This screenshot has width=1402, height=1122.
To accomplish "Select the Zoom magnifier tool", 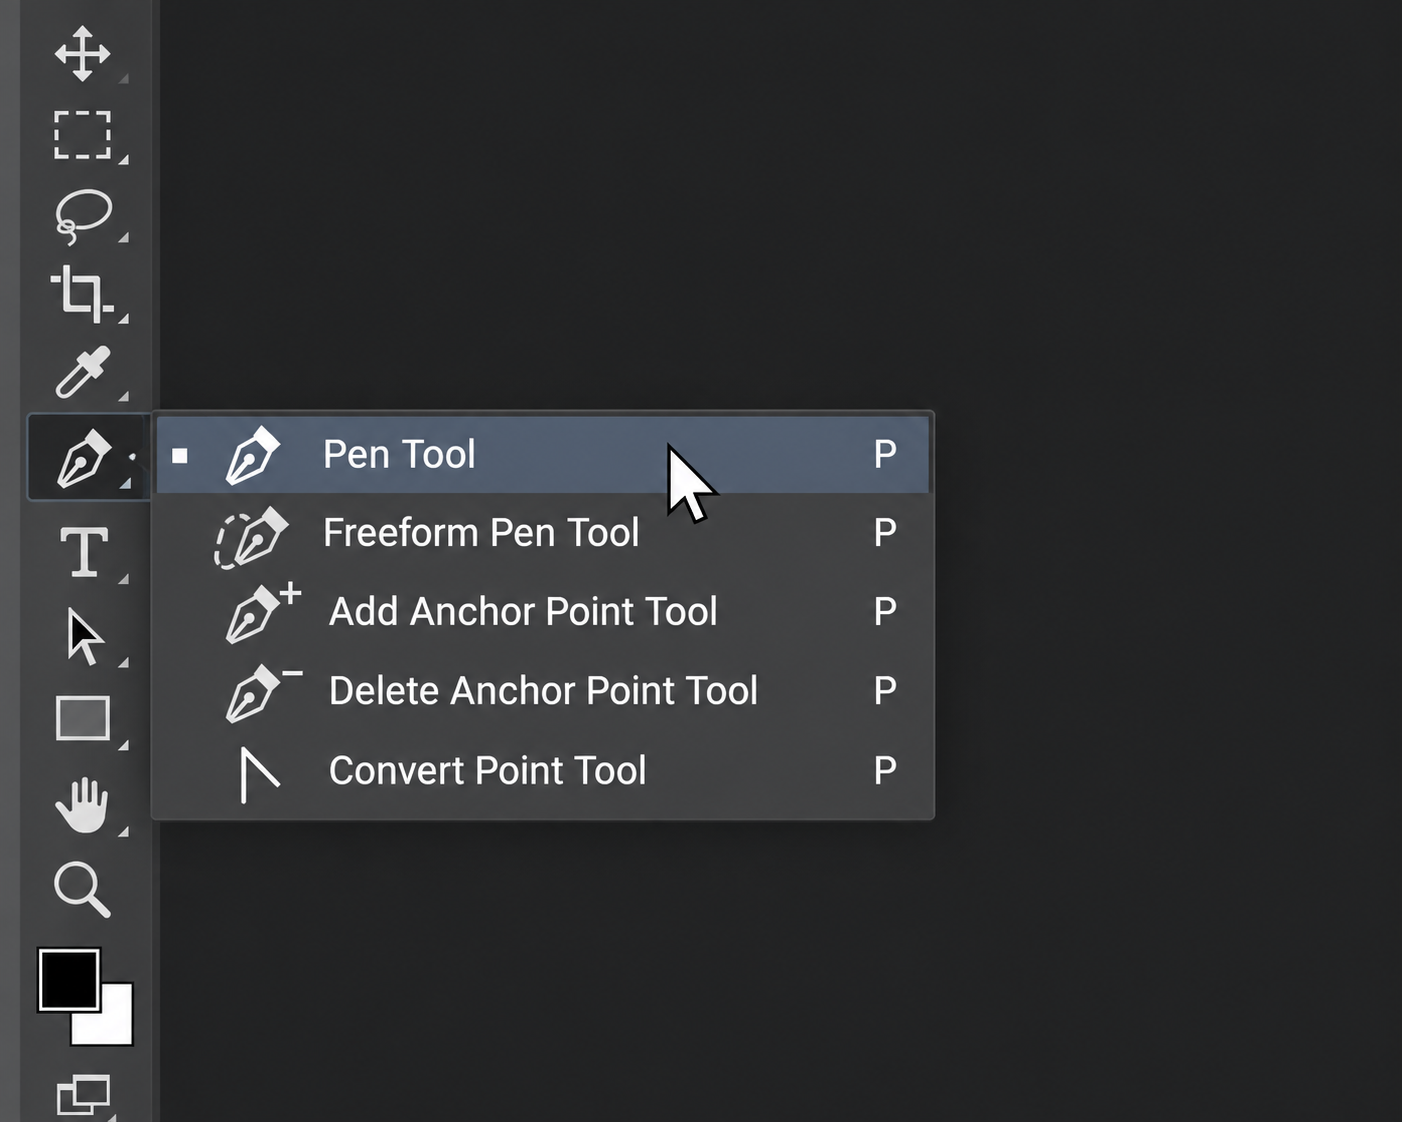I will [x=82, y=889].
